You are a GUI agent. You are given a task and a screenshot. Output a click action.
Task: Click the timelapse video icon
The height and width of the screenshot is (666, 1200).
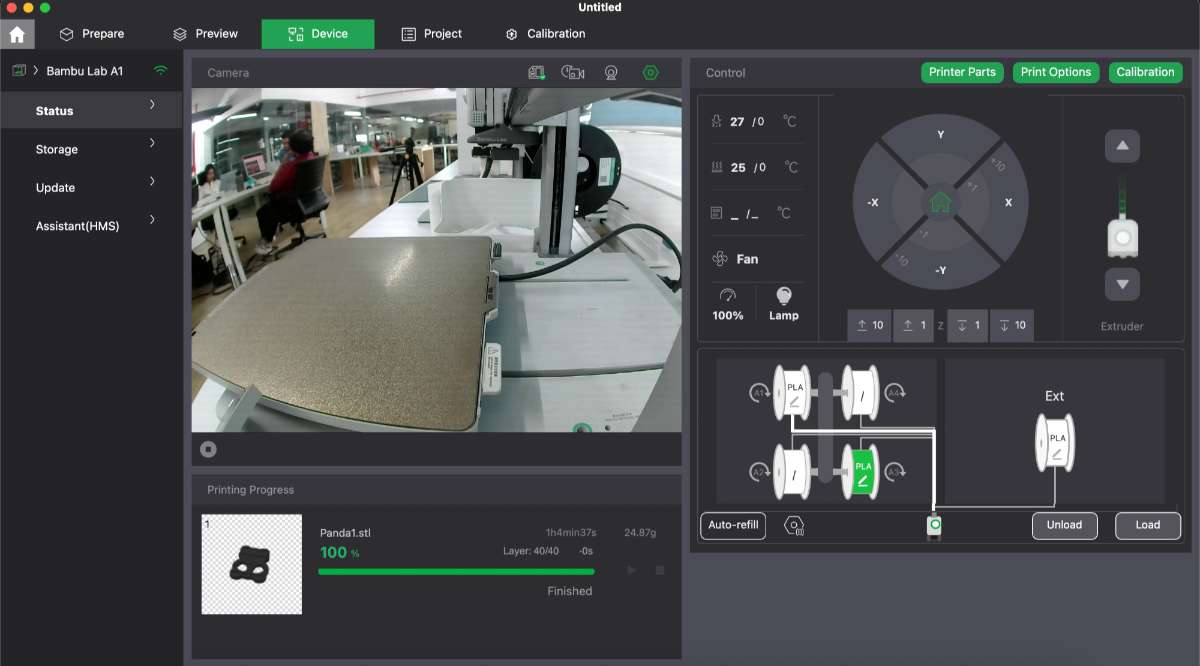573,73
